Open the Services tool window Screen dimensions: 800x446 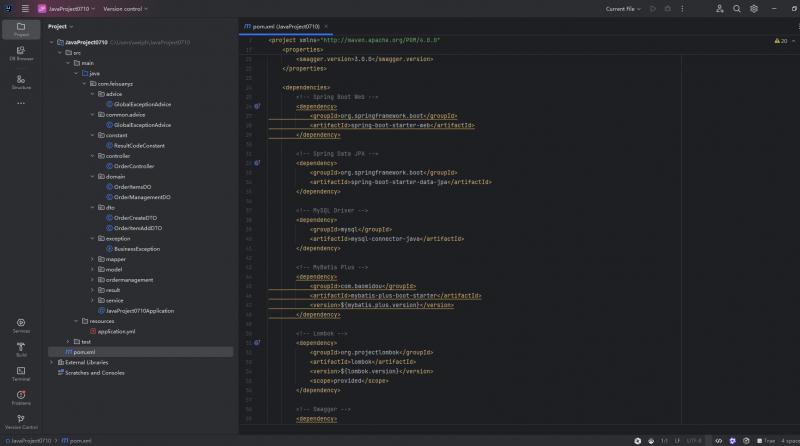coord(21,325)
